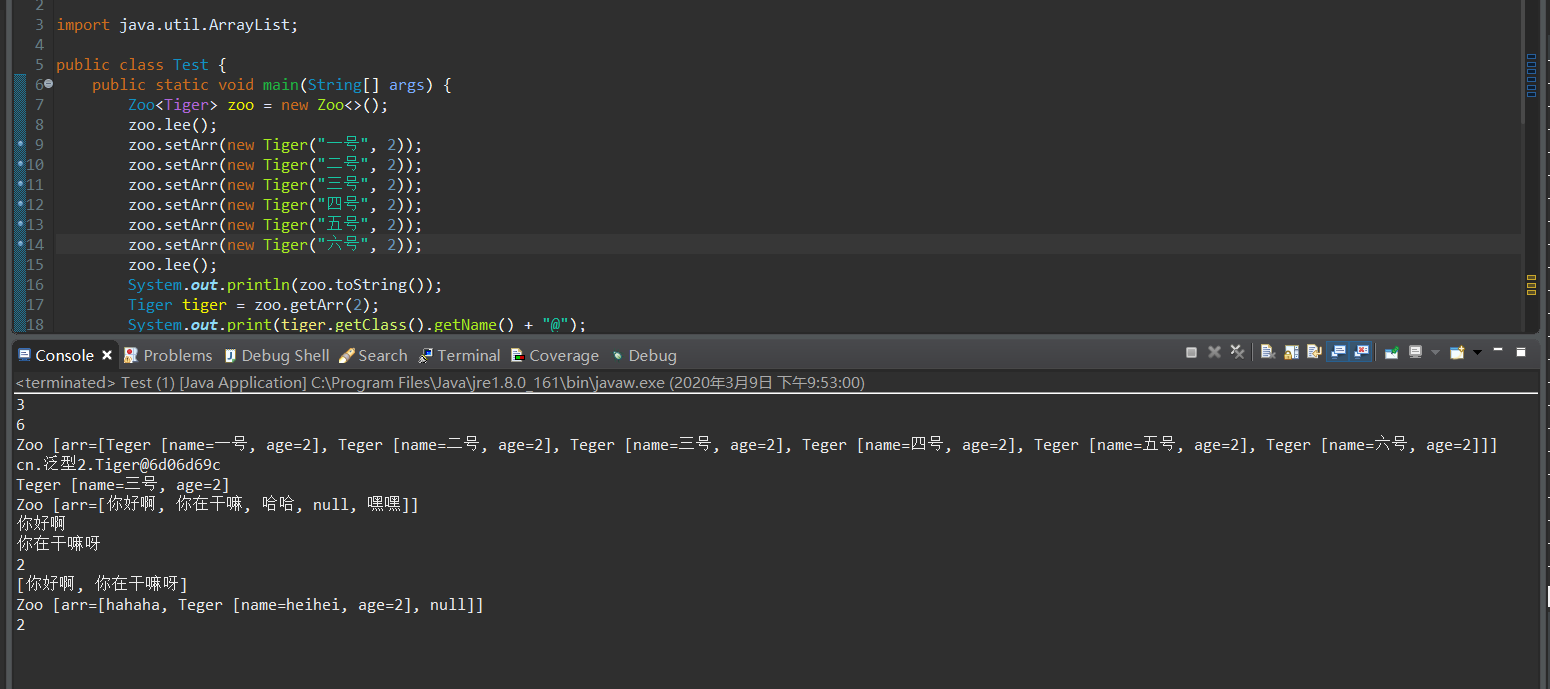1550x689 pixels.
Task: Click console output 'cn.泛型2.Tiger@6d06d69c'
Action: tap(118, 465)
